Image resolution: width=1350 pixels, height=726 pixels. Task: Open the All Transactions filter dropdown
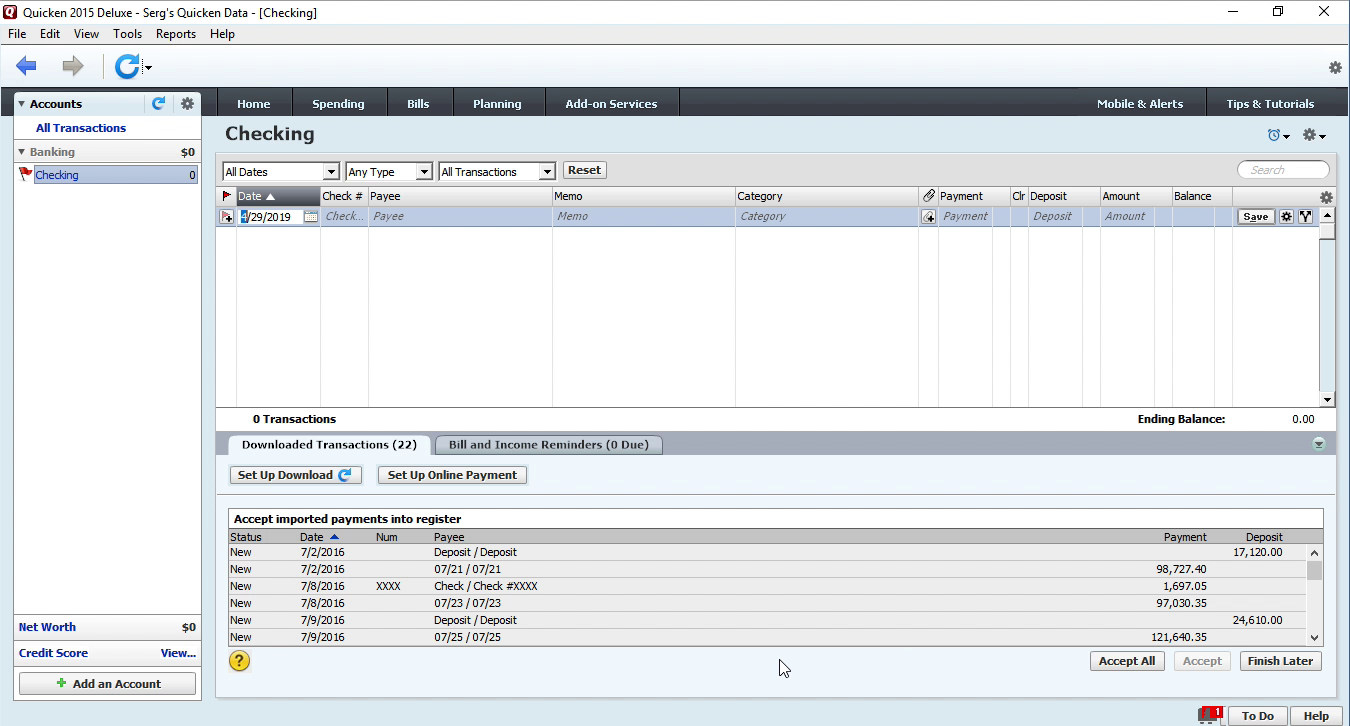pos(496,172)
